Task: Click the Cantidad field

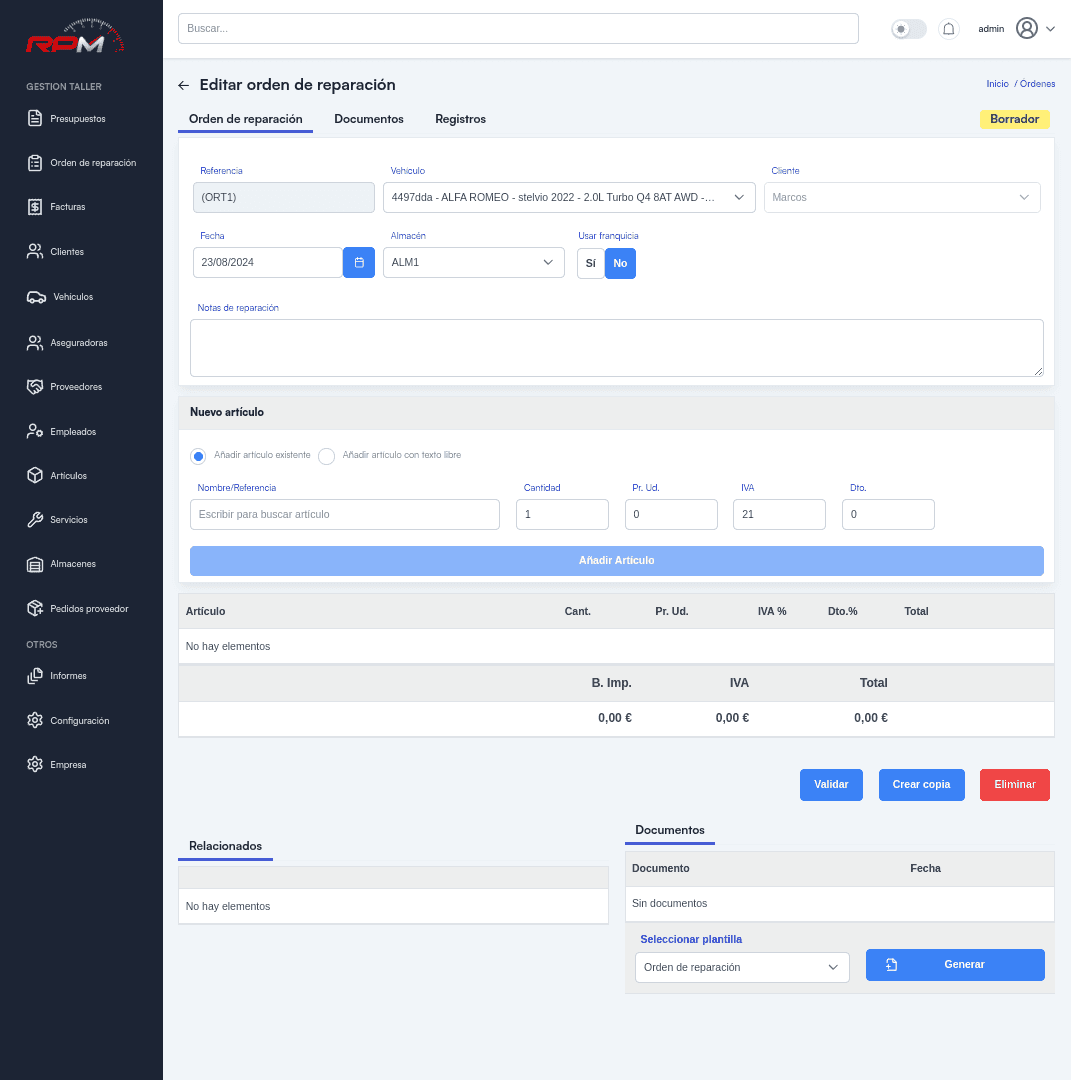Action: point(562,515)
